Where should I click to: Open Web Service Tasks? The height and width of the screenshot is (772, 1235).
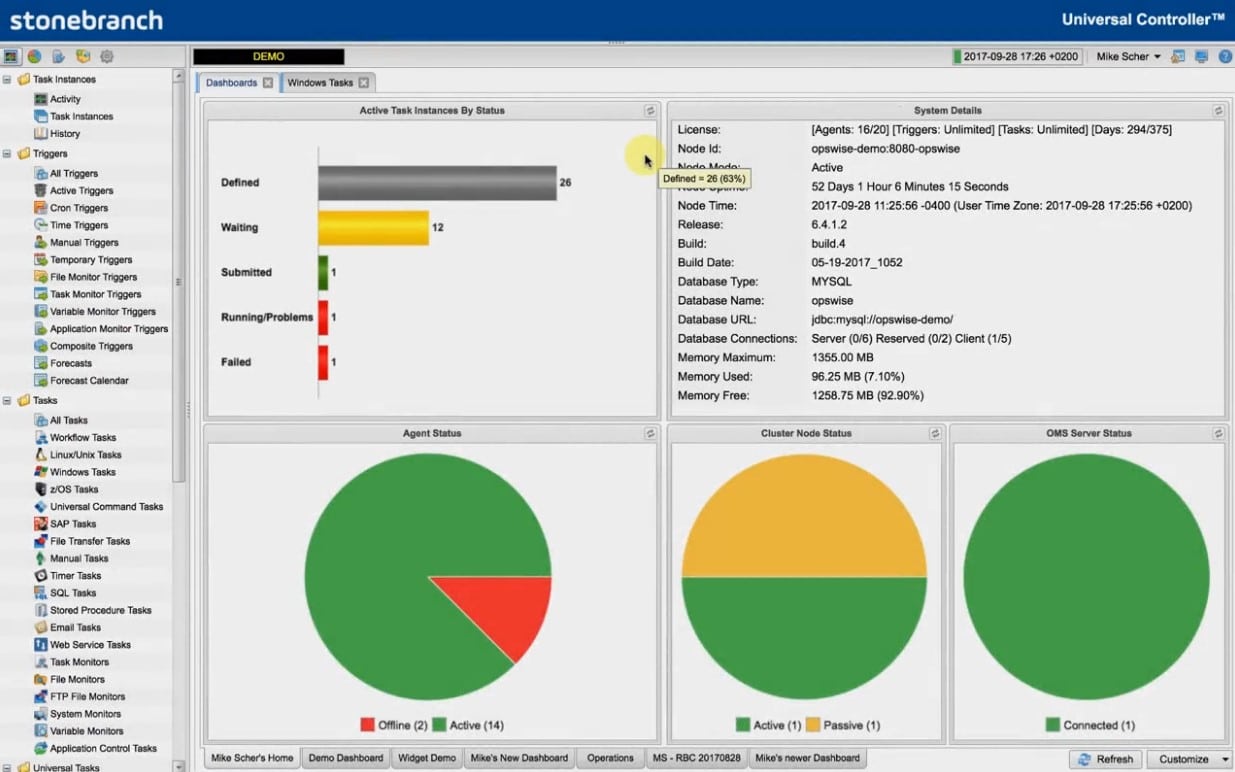(x=91, y=645)
